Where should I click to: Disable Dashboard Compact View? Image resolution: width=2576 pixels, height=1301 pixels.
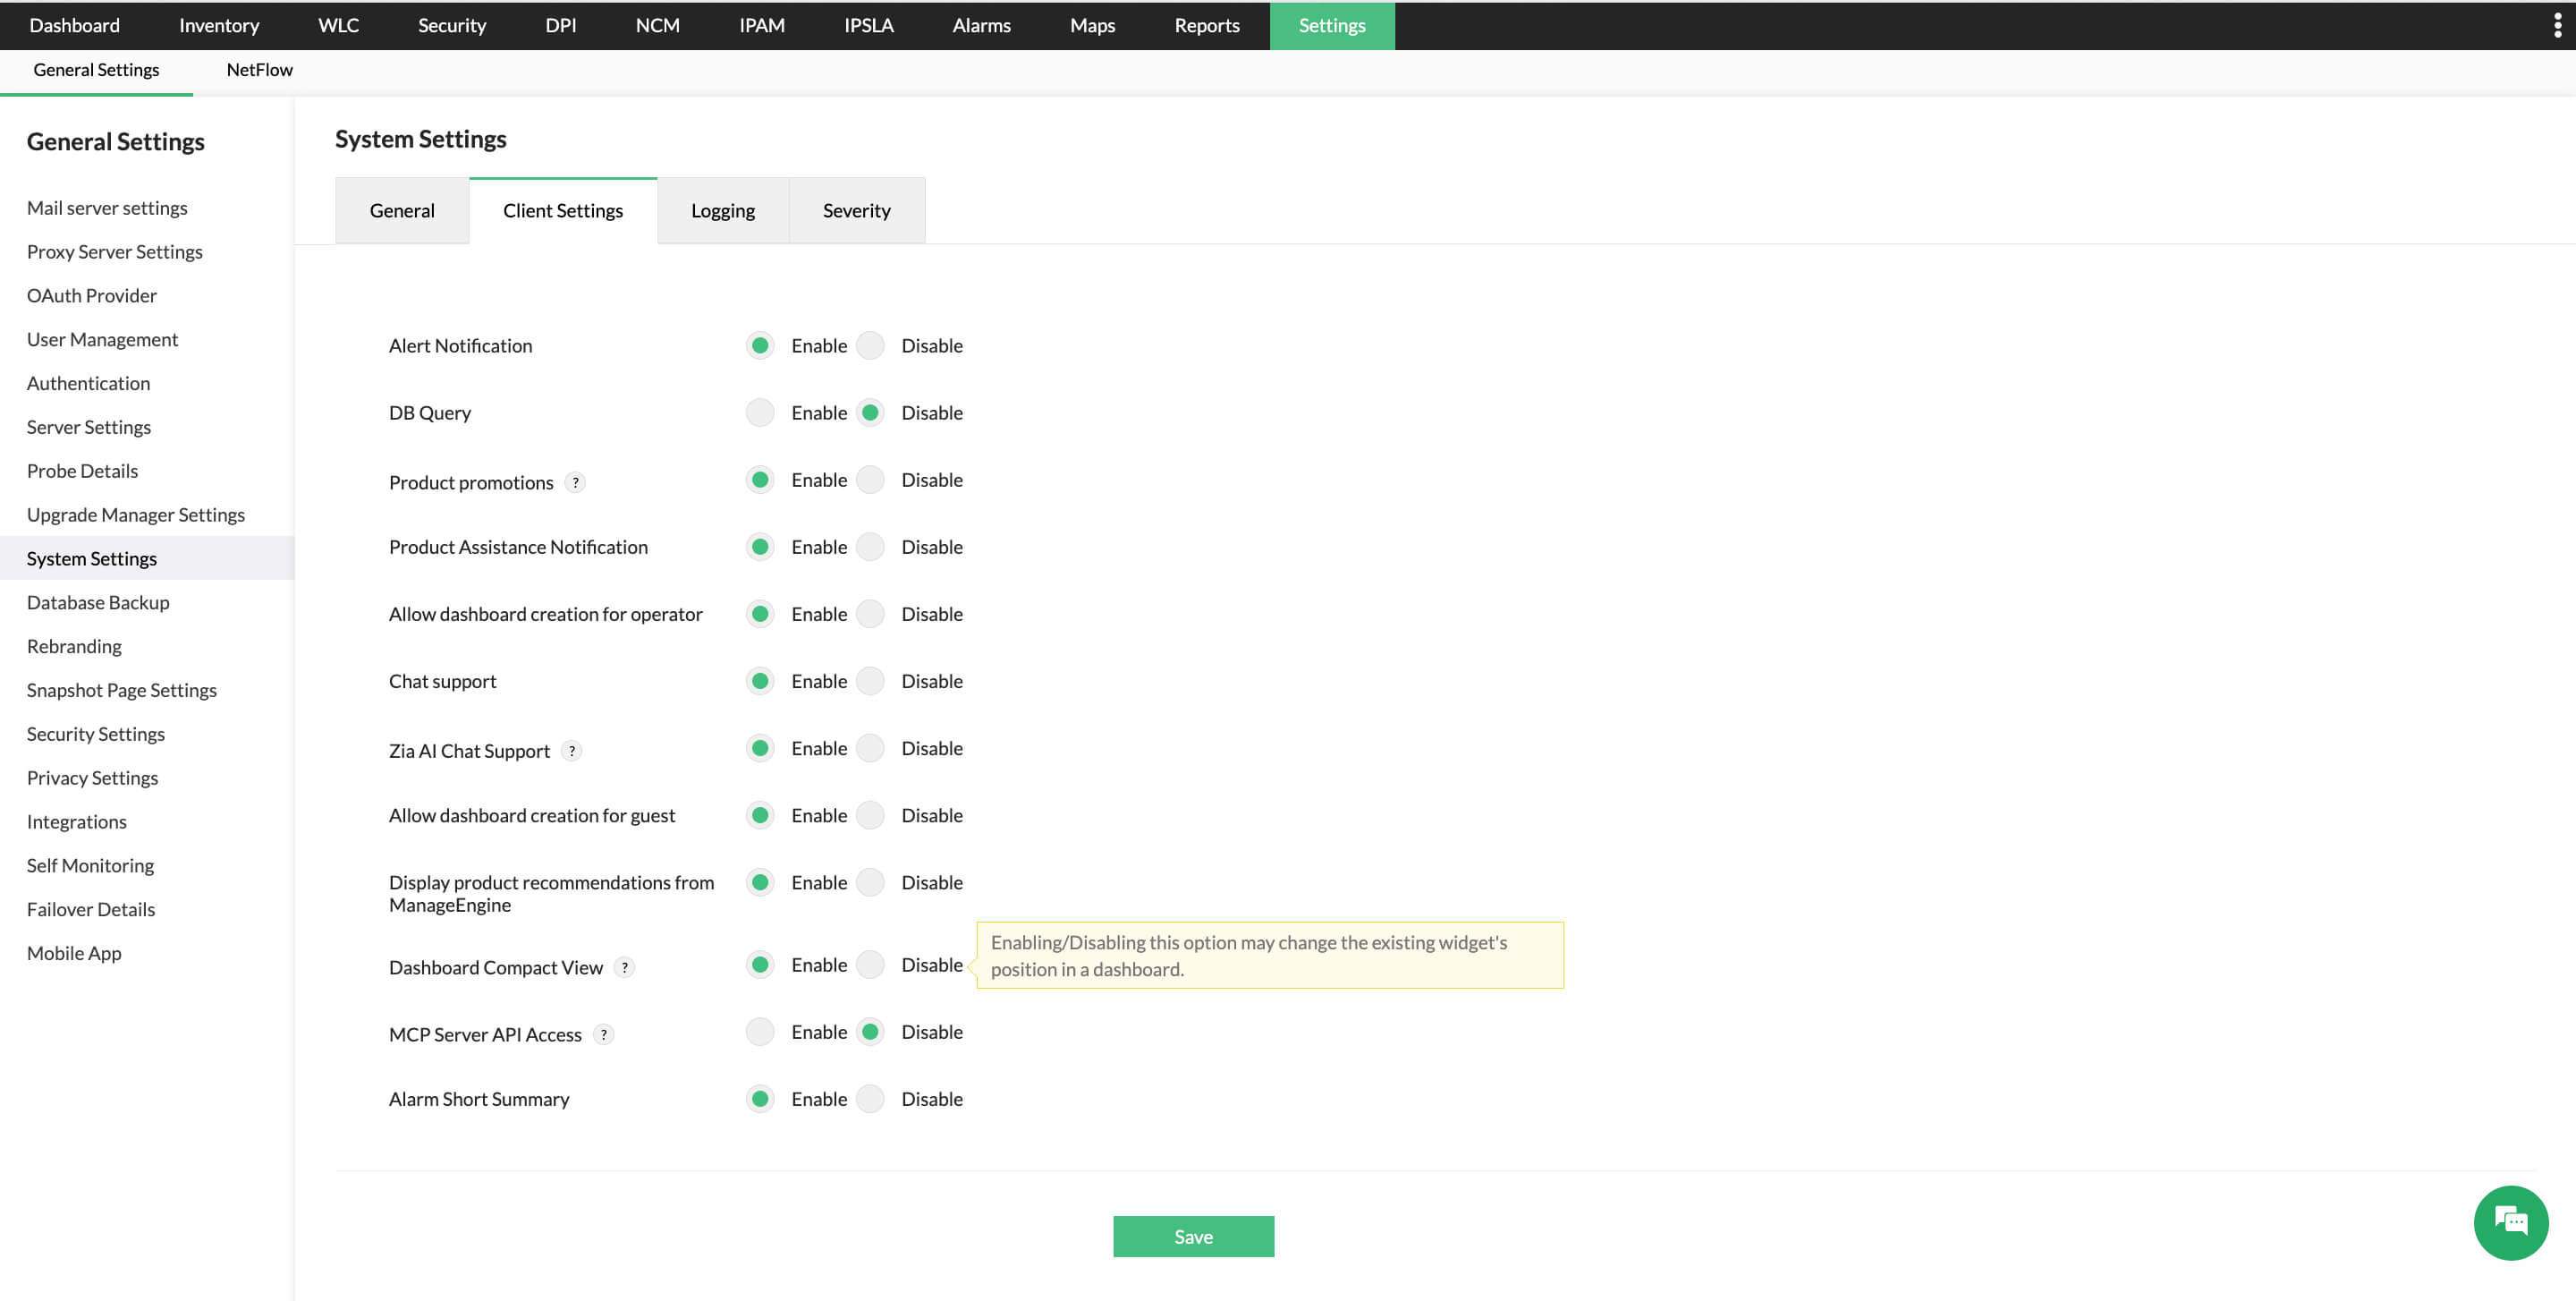click(870, 964)
